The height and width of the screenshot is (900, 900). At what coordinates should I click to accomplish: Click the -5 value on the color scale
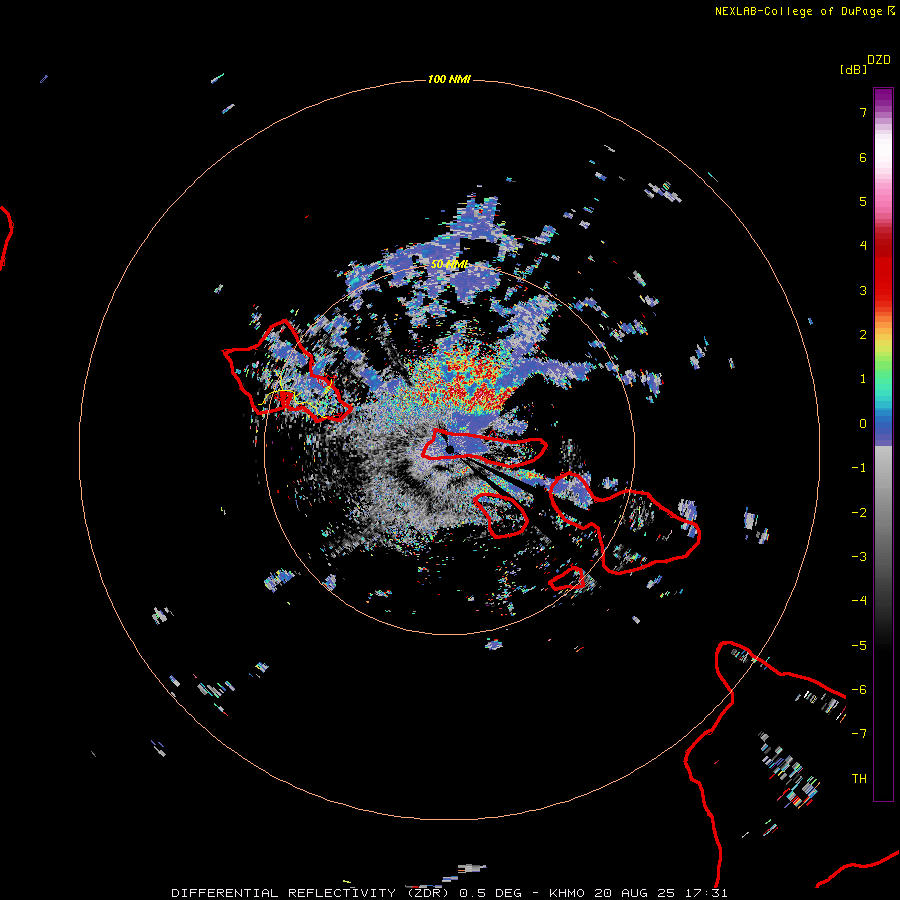coord(859,646)
